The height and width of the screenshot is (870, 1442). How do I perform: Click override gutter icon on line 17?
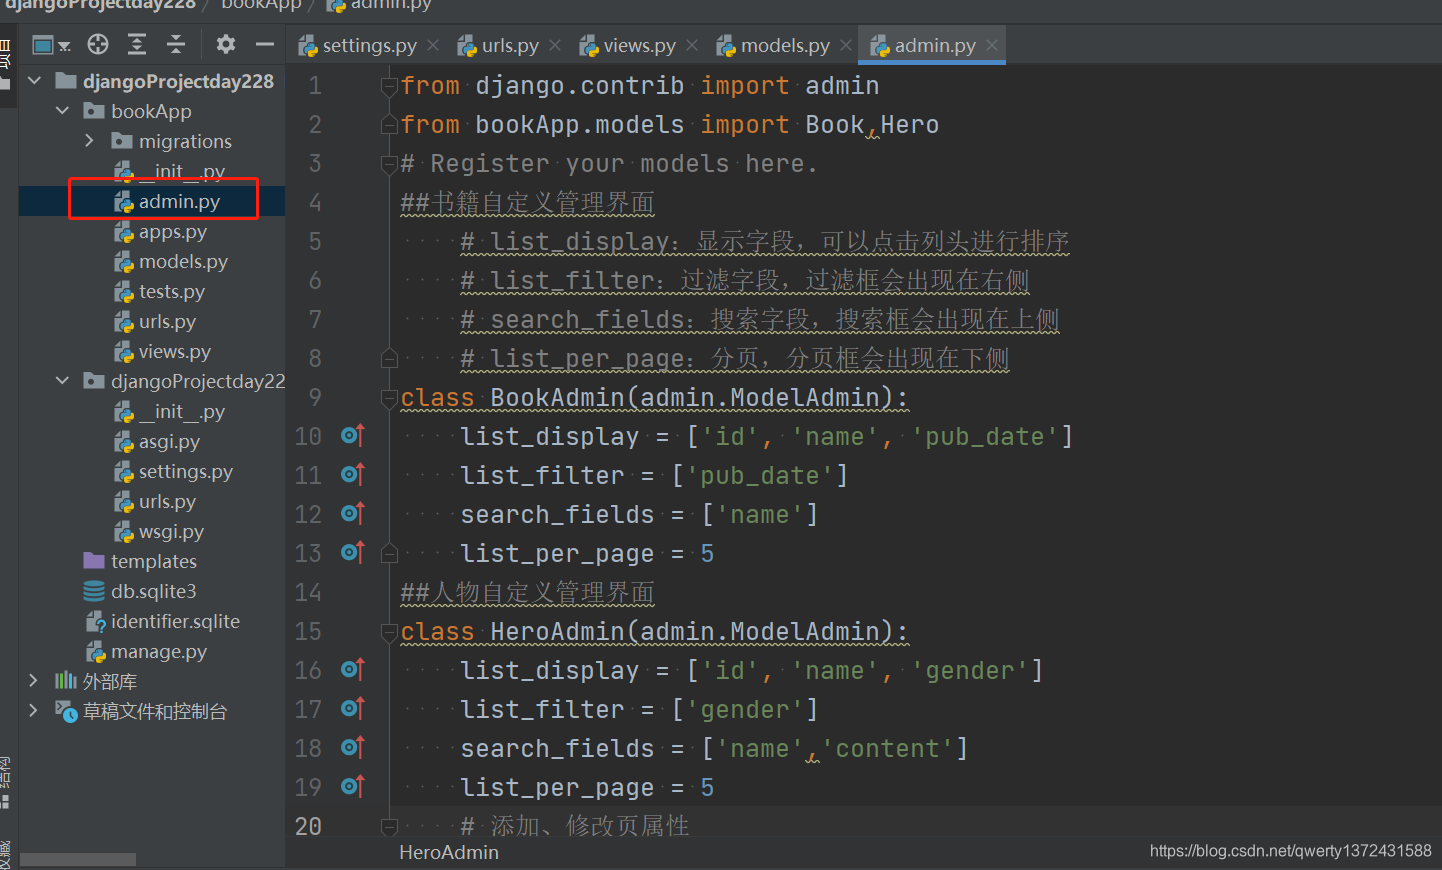pos(353,708)
